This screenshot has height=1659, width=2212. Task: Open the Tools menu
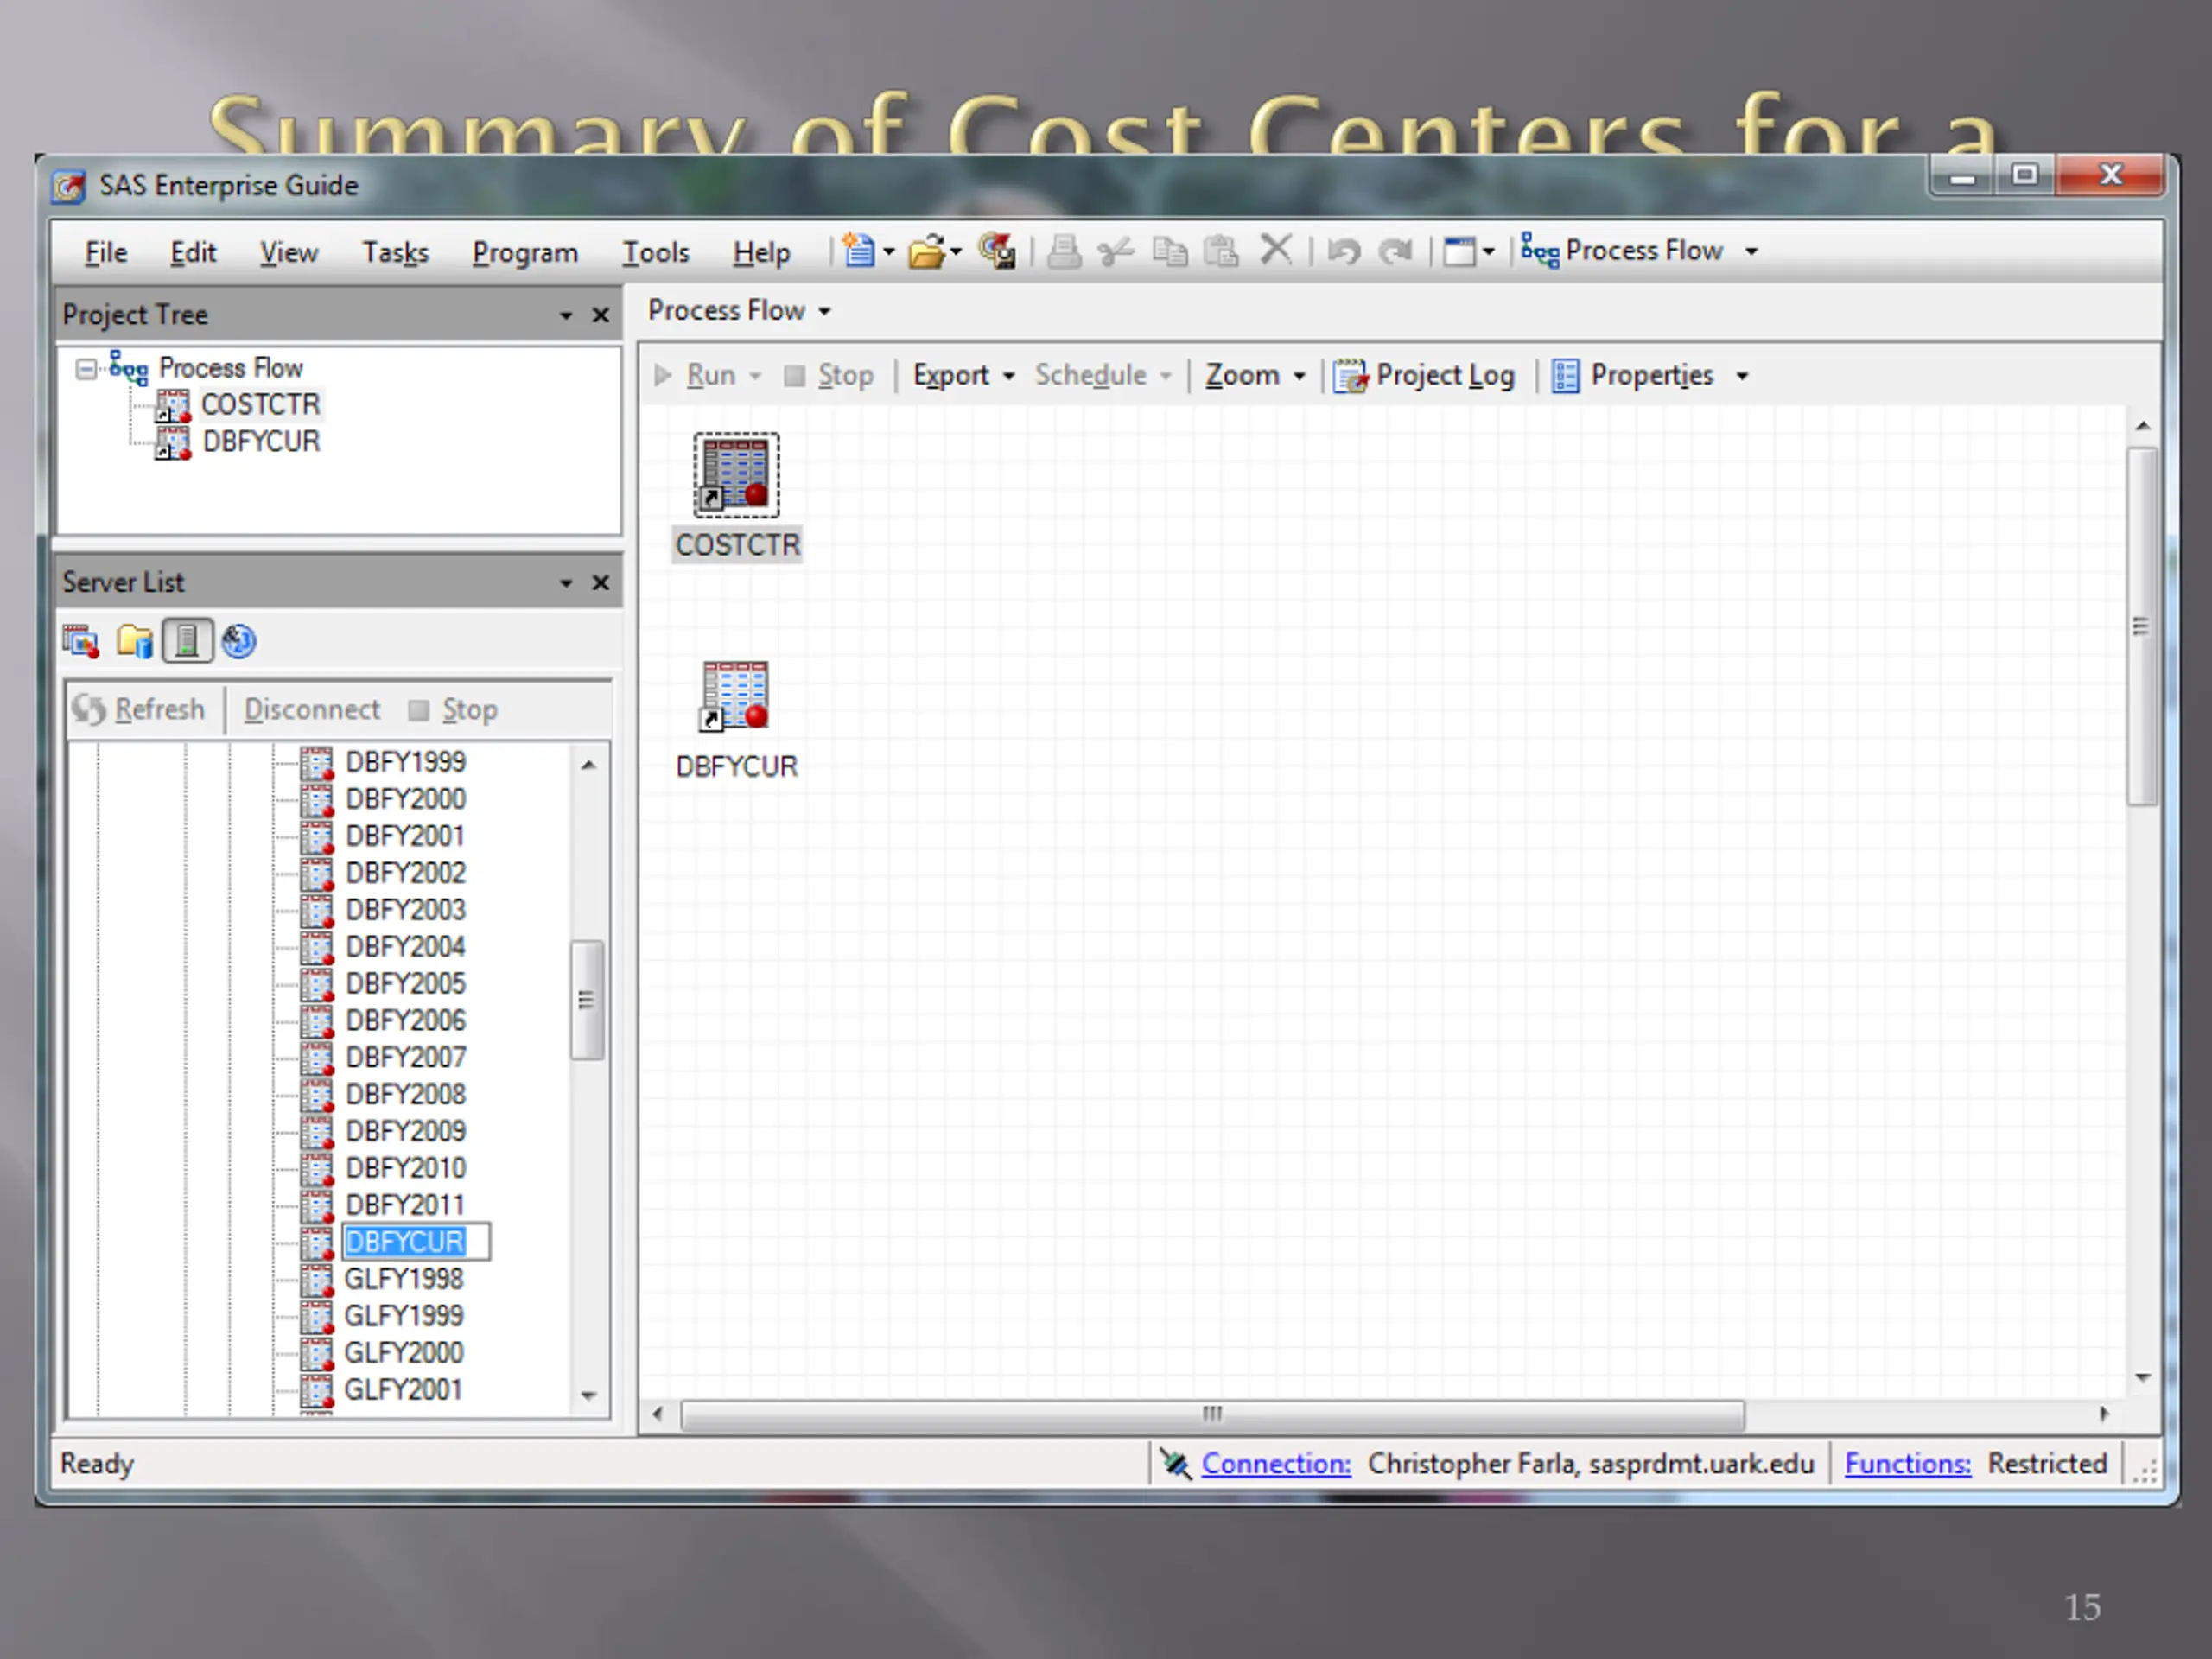click(x=656, y=252)
